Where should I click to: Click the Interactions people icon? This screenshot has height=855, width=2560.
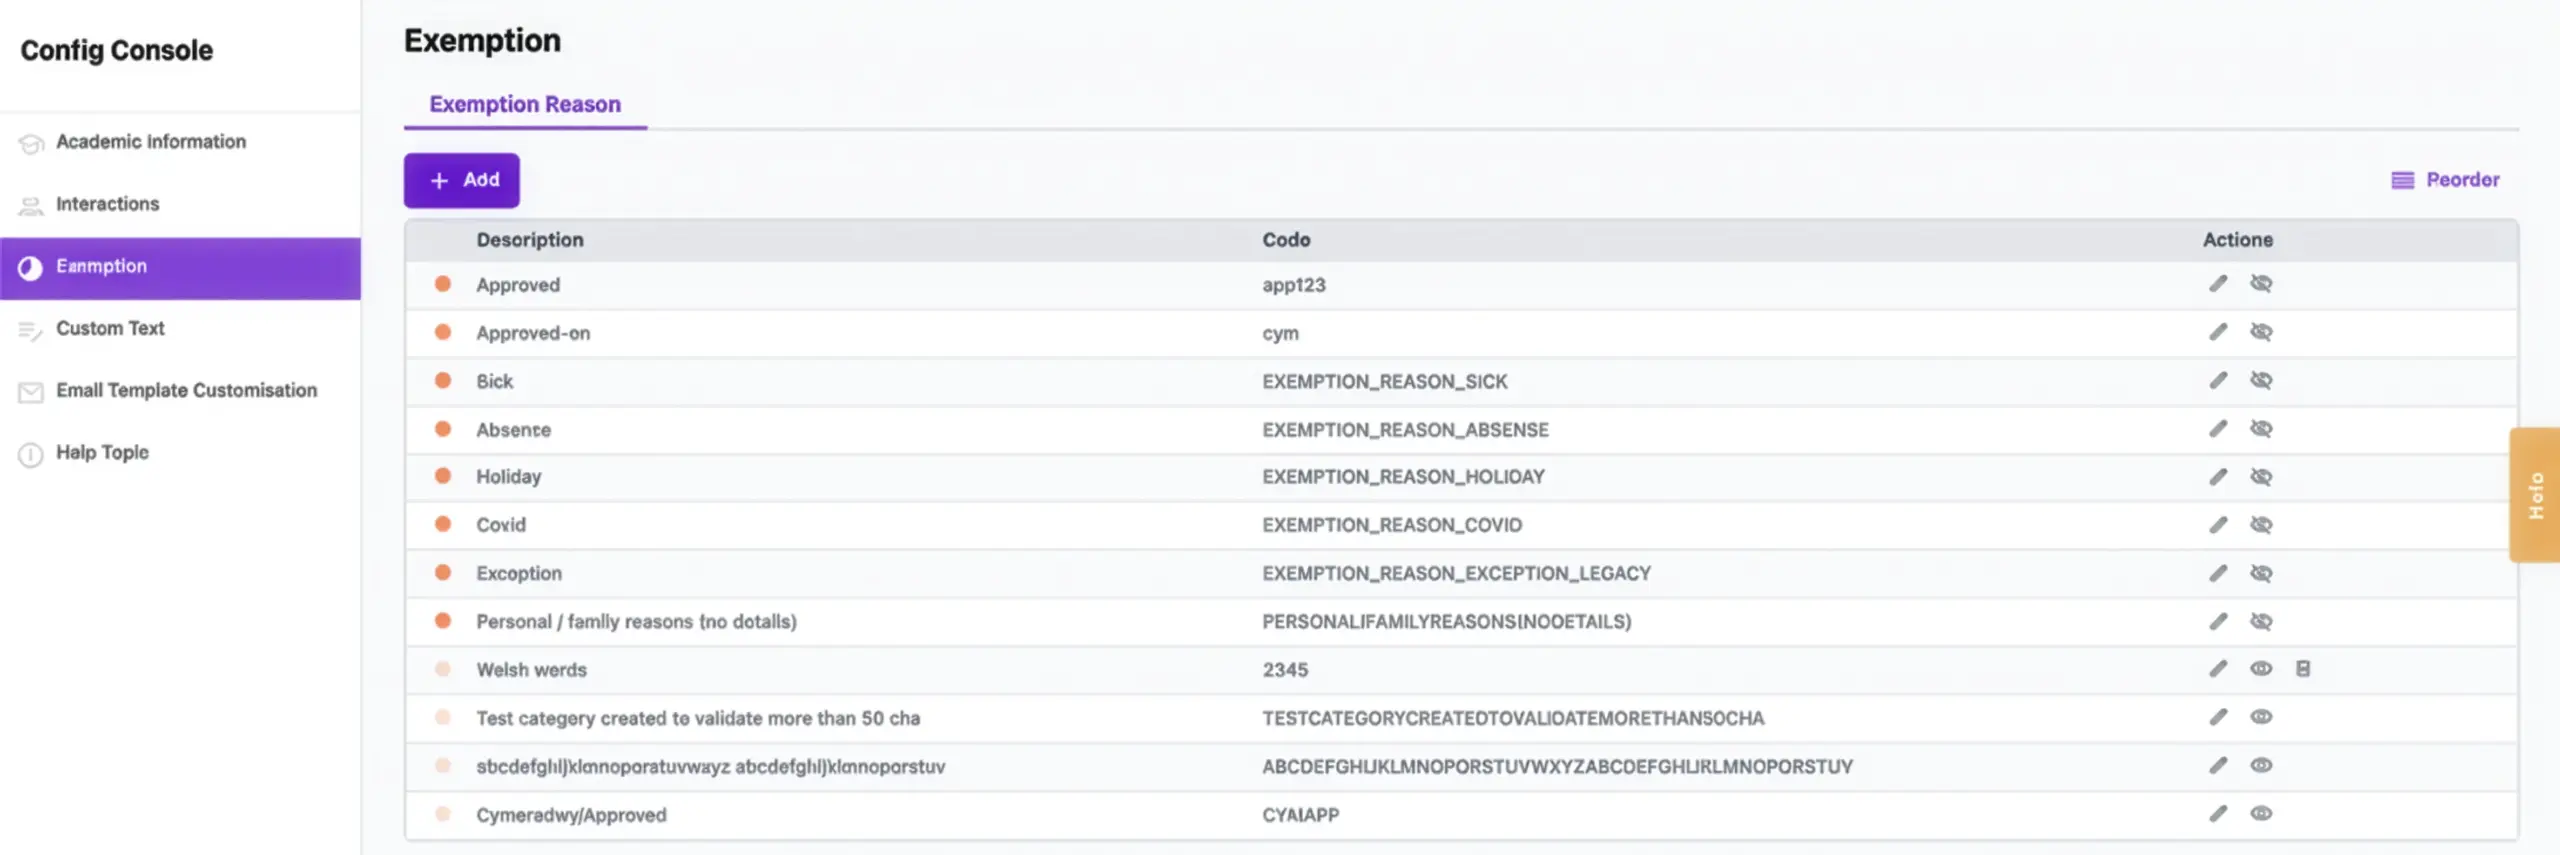(x=31, y=206)
